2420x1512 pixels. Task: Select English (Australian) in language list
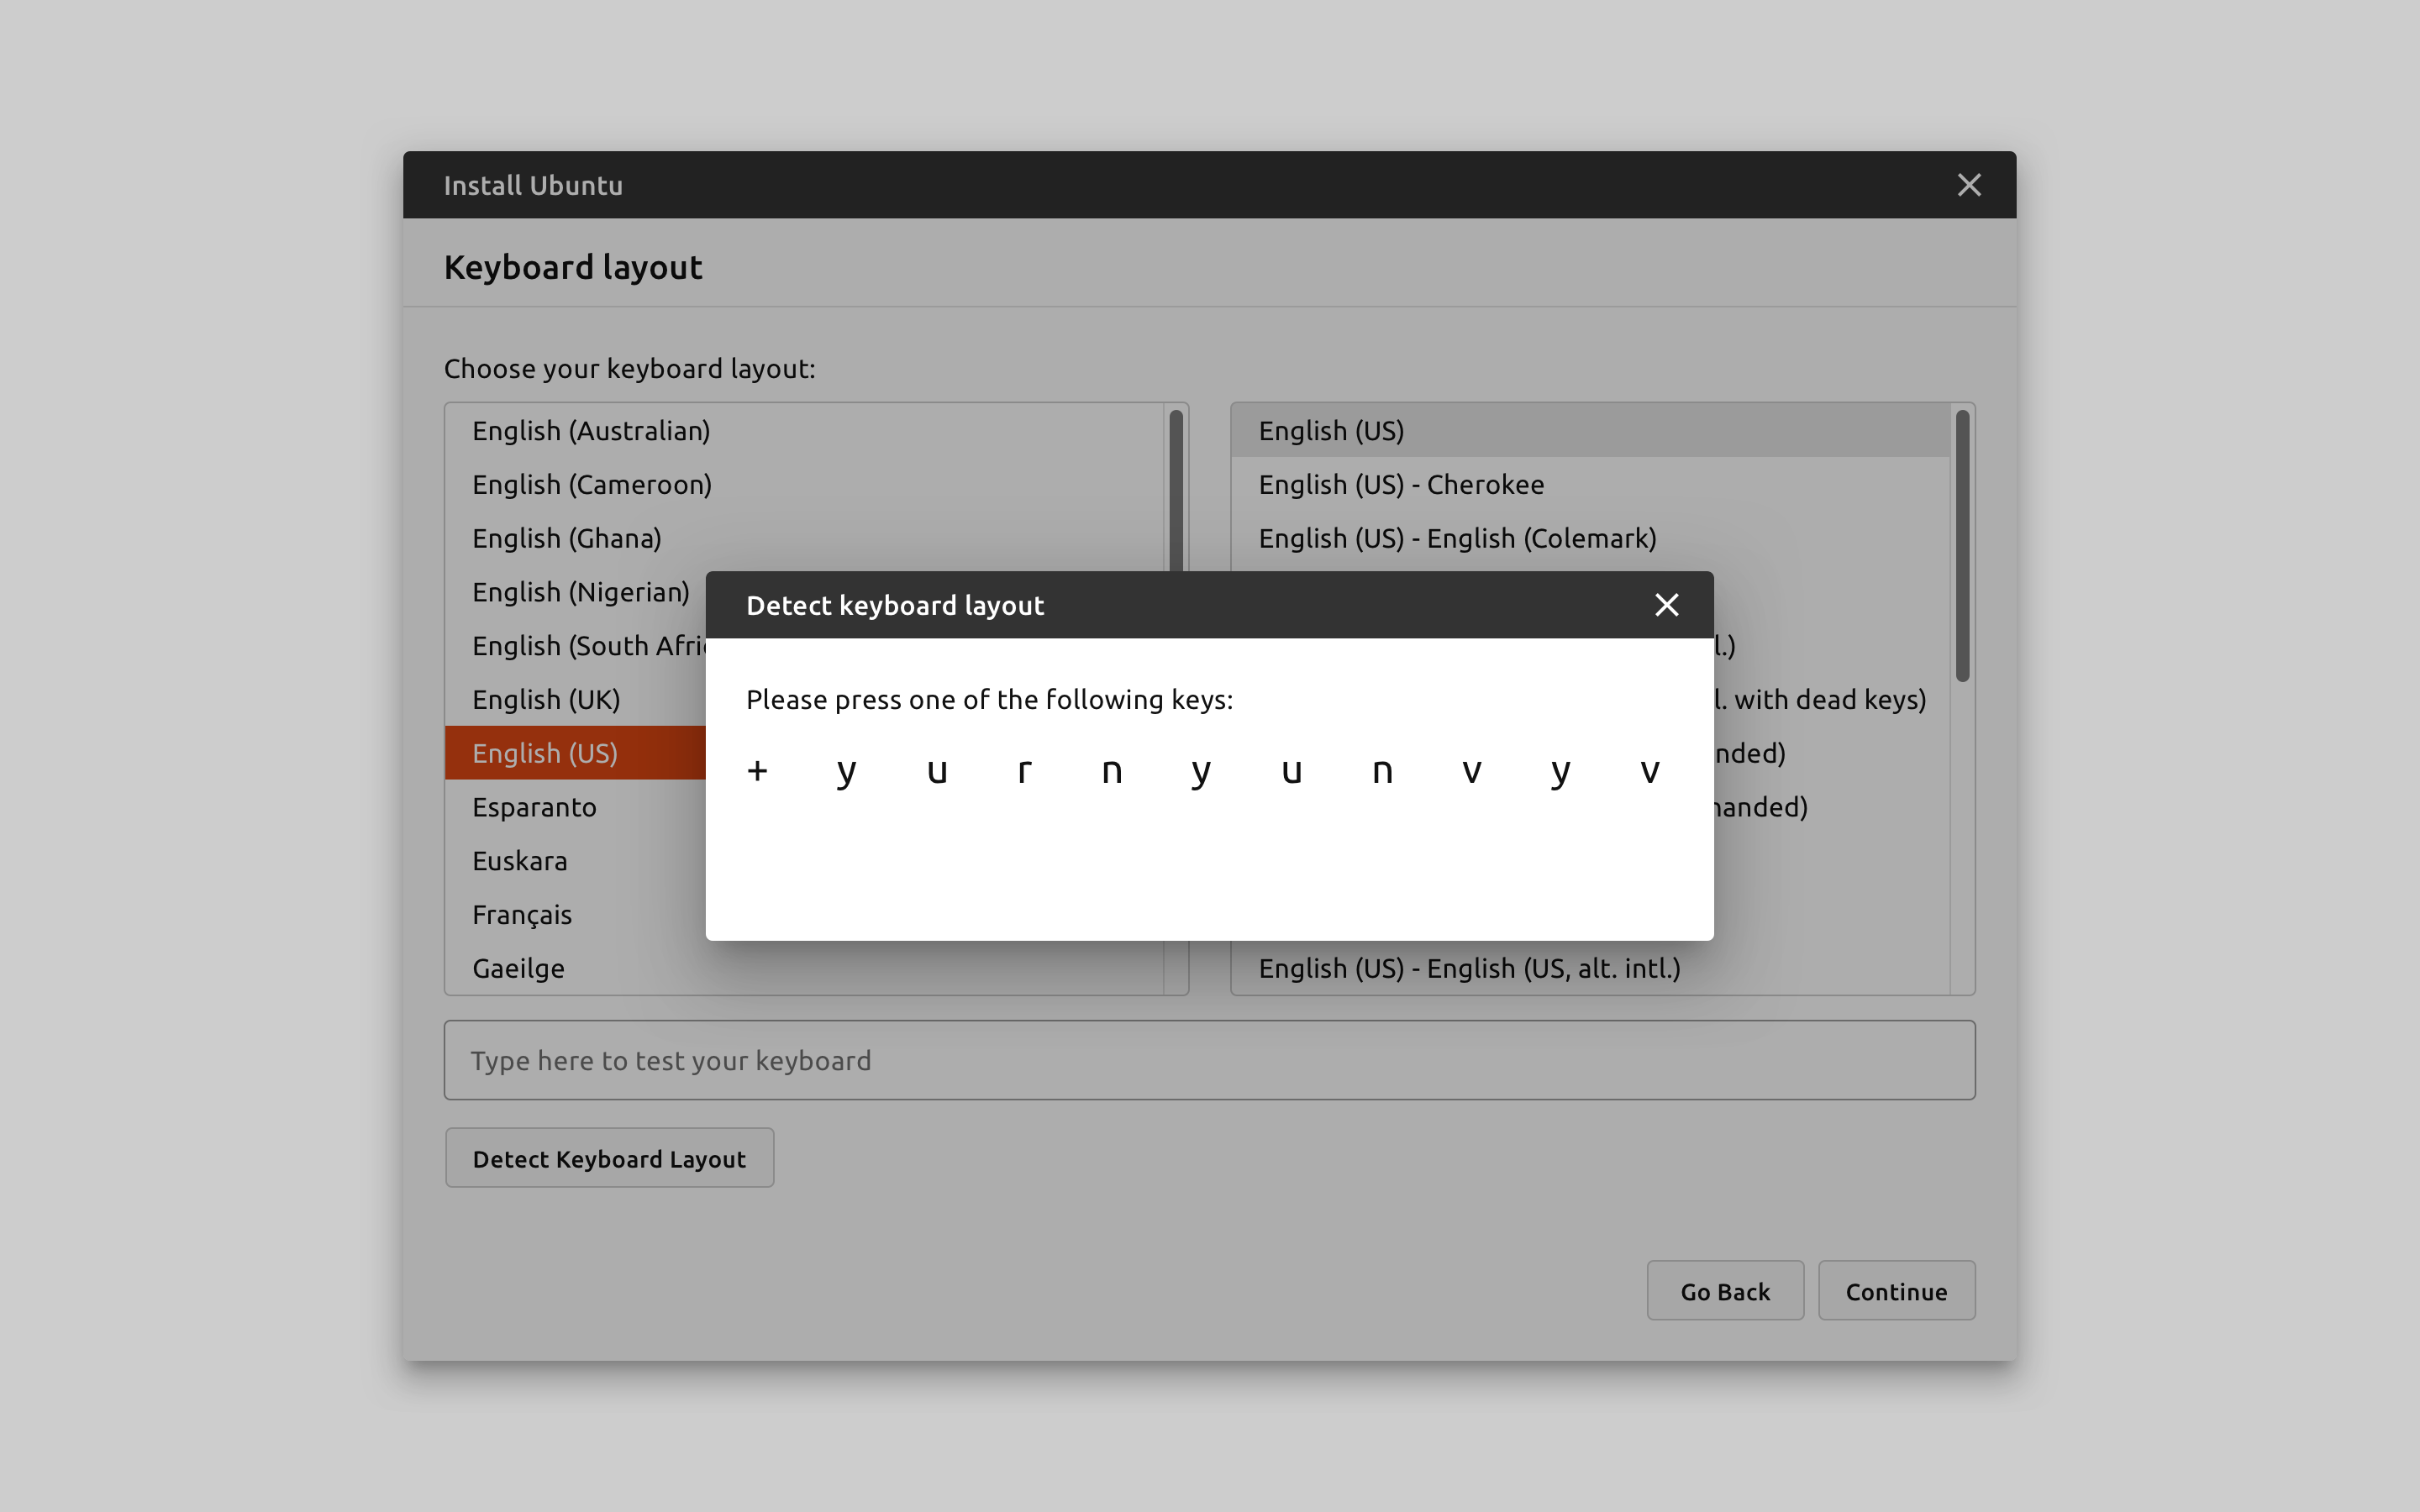pos(591,431)
